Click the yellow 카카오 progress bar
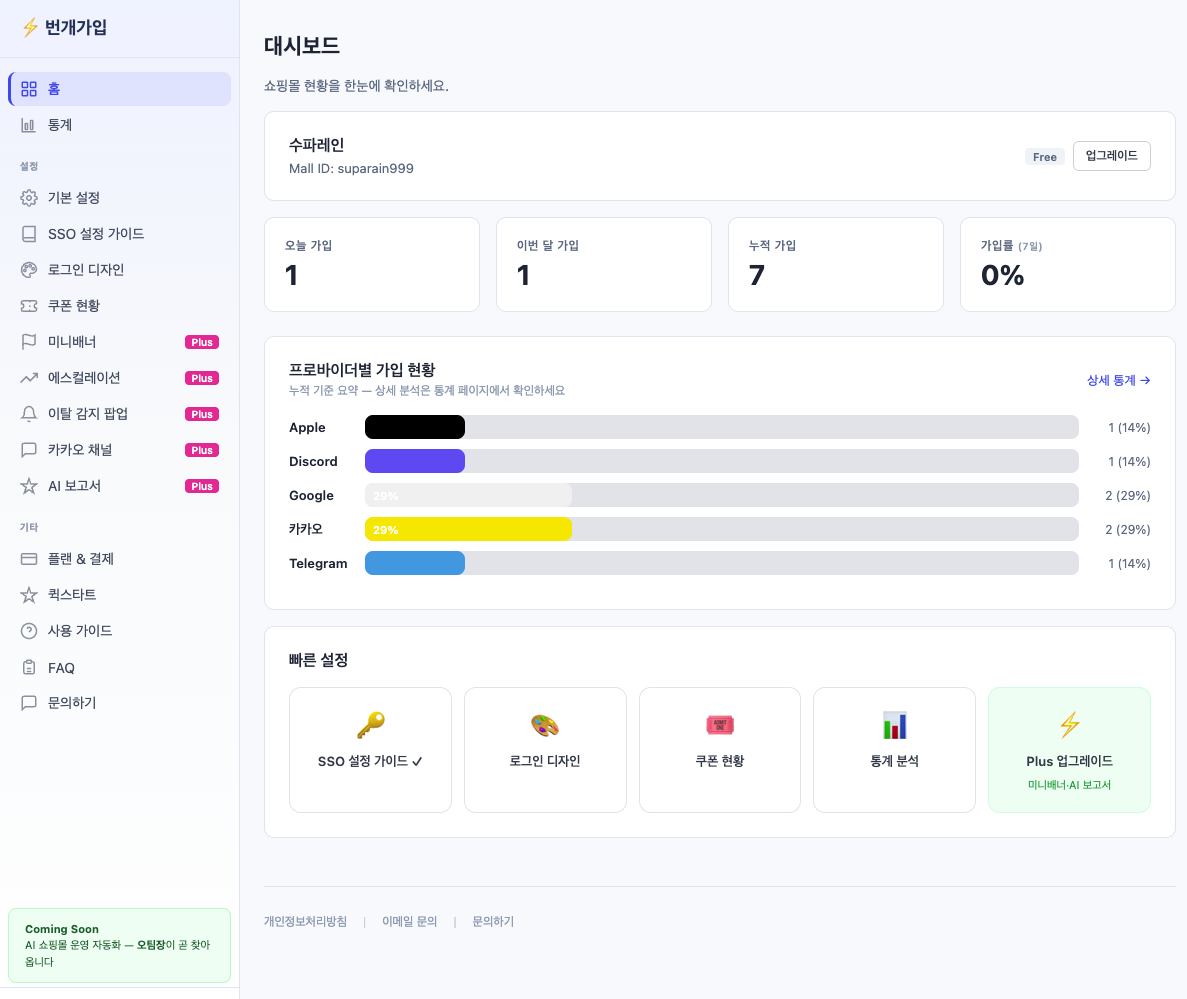 coord(468,529)
